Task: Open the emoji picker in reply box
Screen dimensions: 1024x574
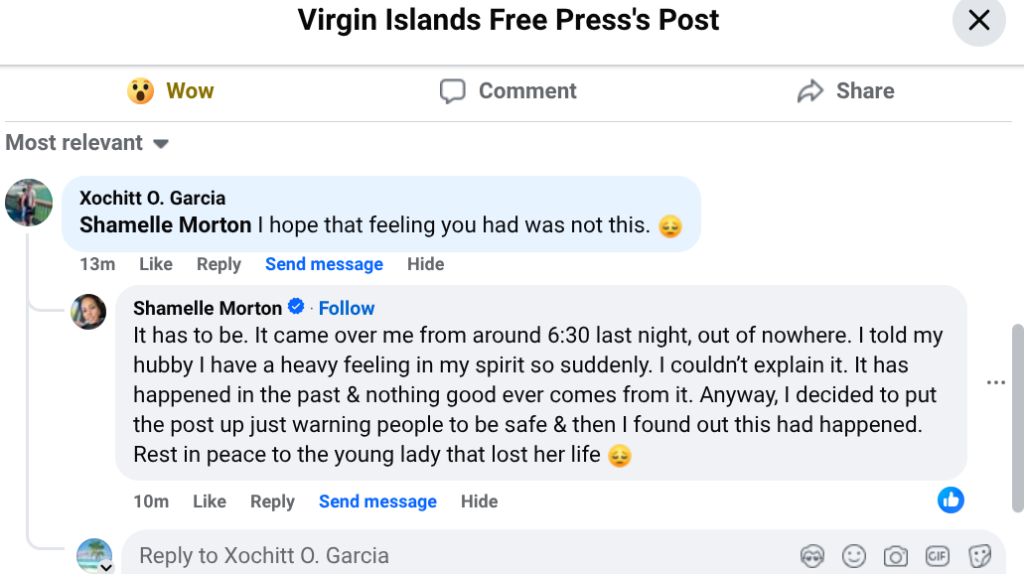Action: pyautogui.click(x=854, y=556)
